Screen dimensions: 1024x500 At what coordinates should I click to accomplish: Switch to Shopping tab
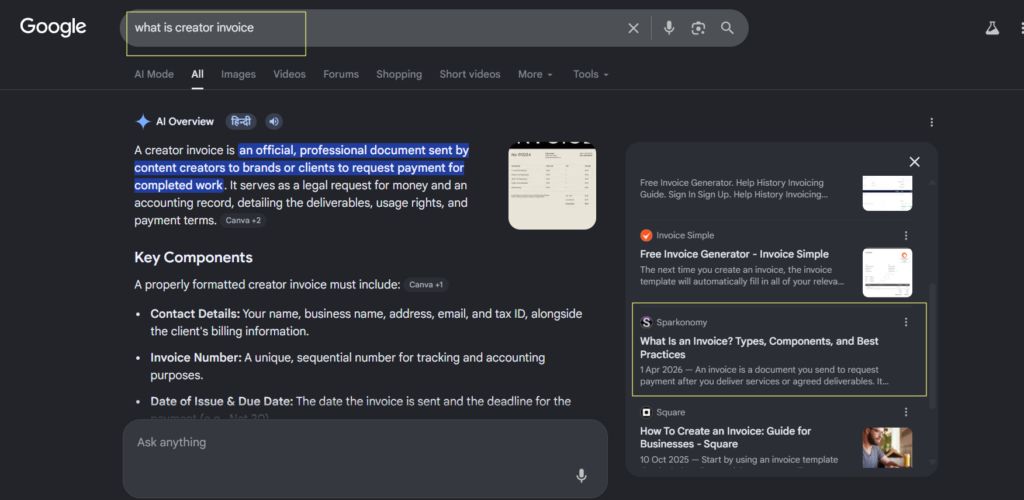coord(399,74)
